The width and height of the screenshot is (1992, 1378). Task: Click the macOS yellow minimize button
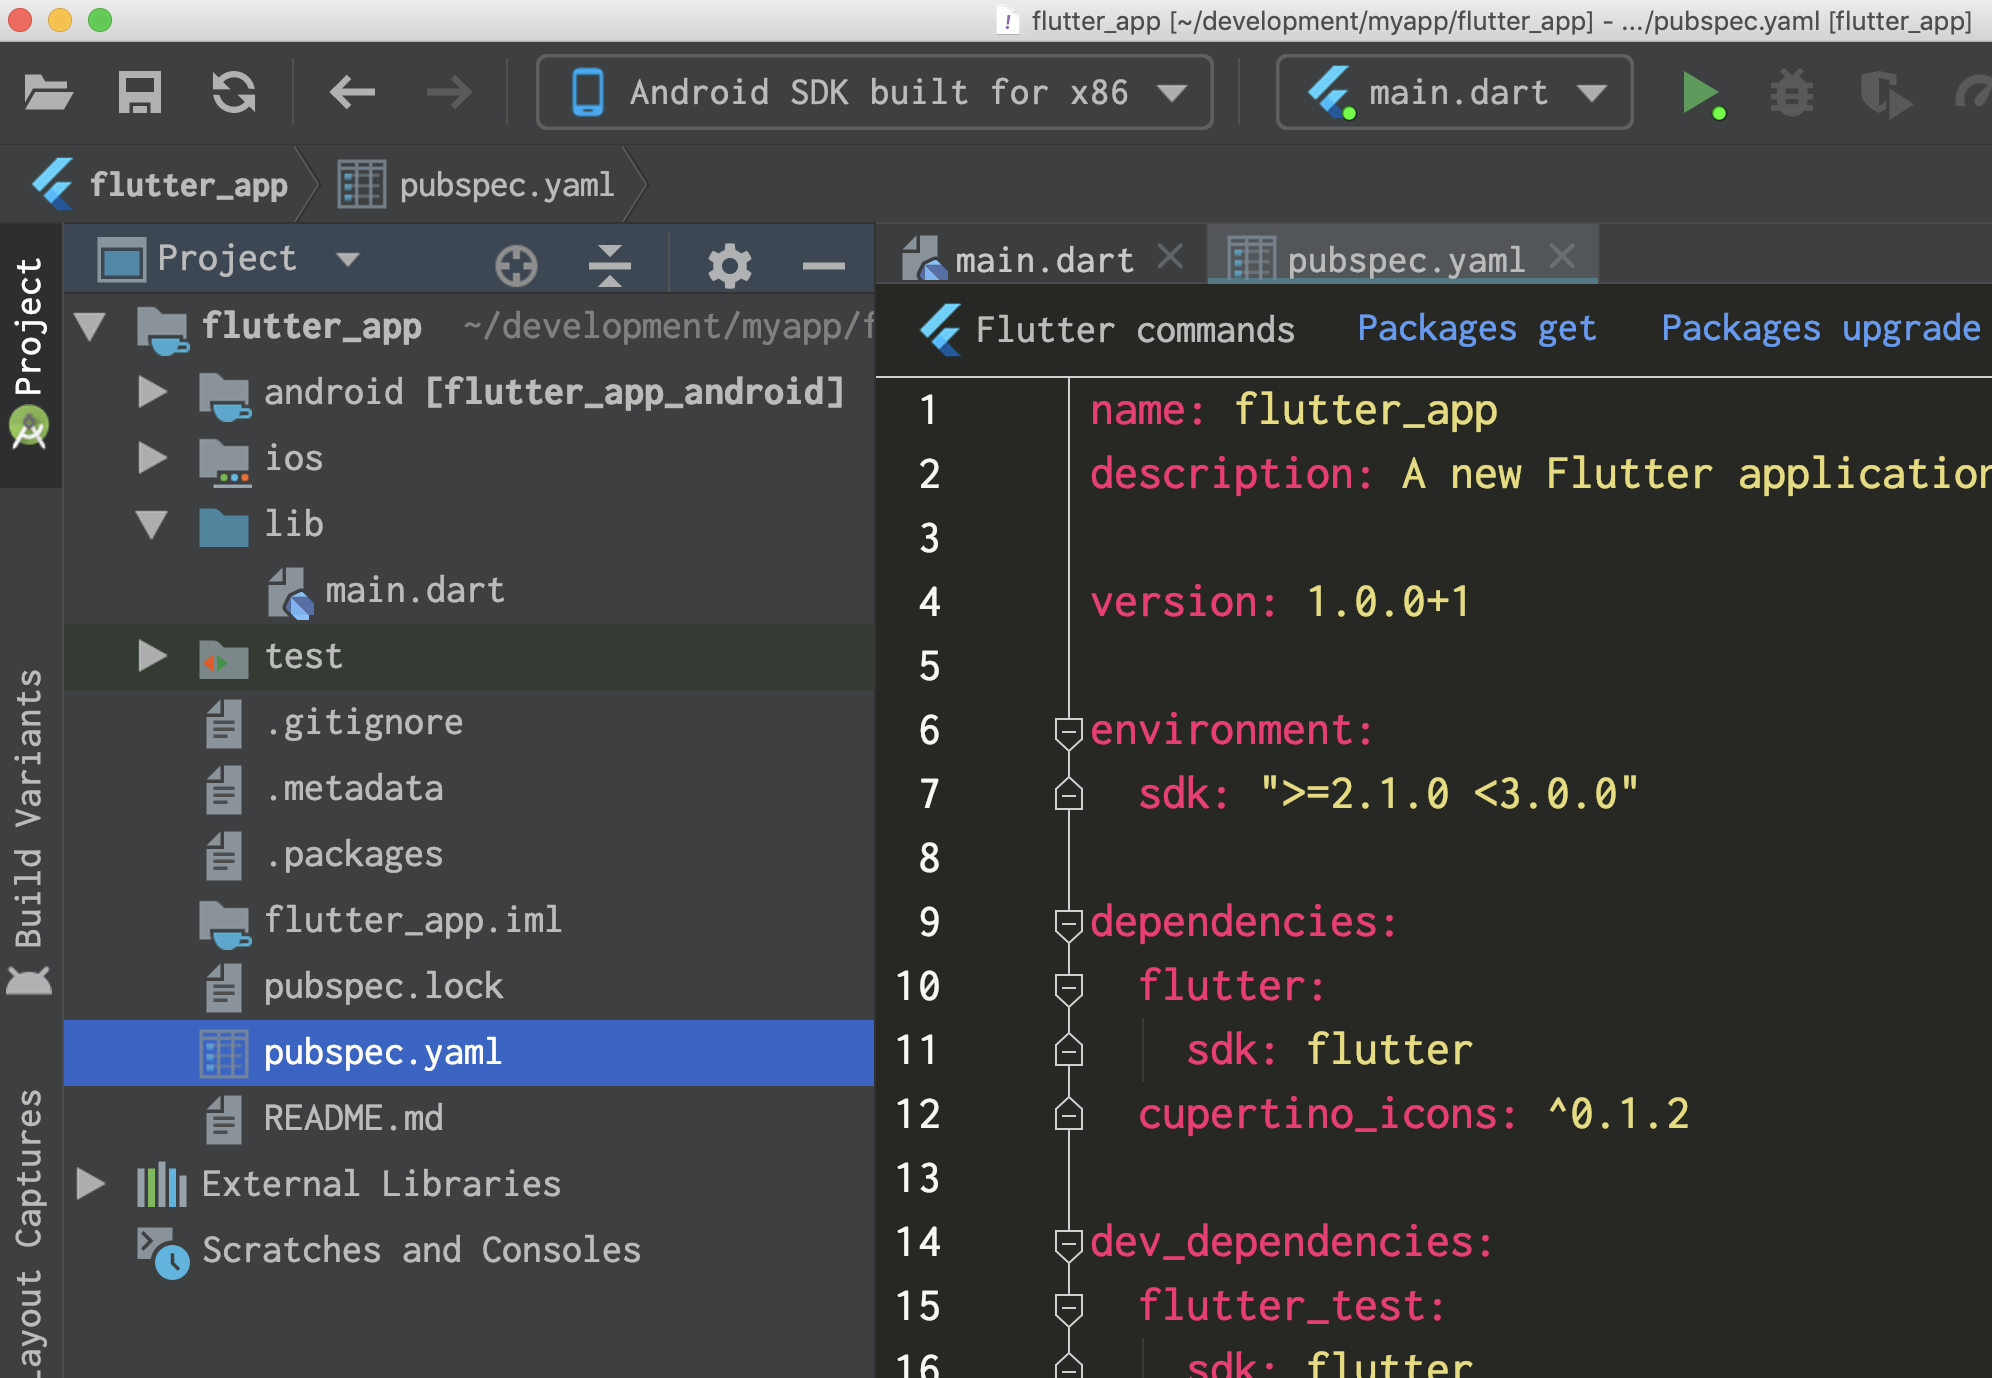(x=60, y=20)
